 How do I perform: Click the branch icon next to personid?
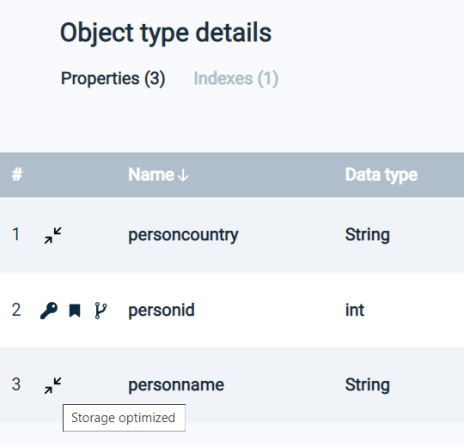pos(100,310)
